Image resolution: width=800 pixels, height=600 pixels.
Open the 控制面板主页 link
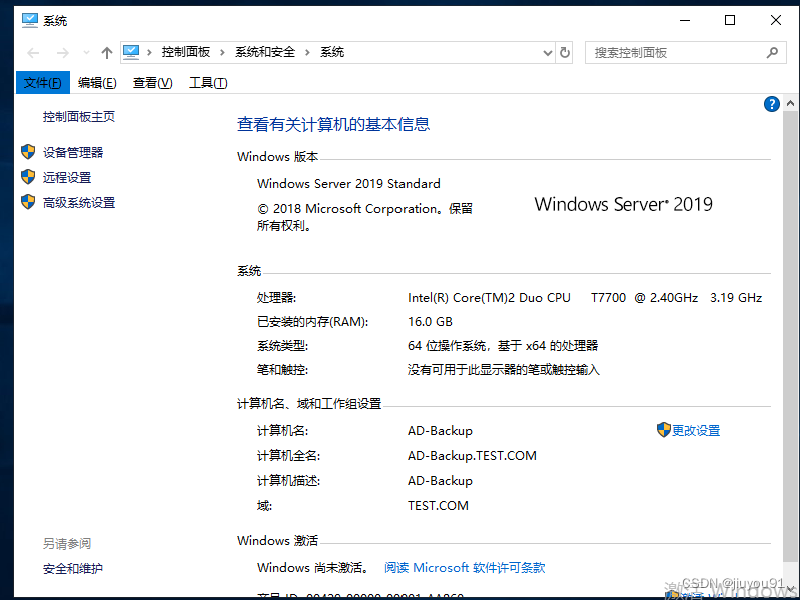tap(79, 117)
